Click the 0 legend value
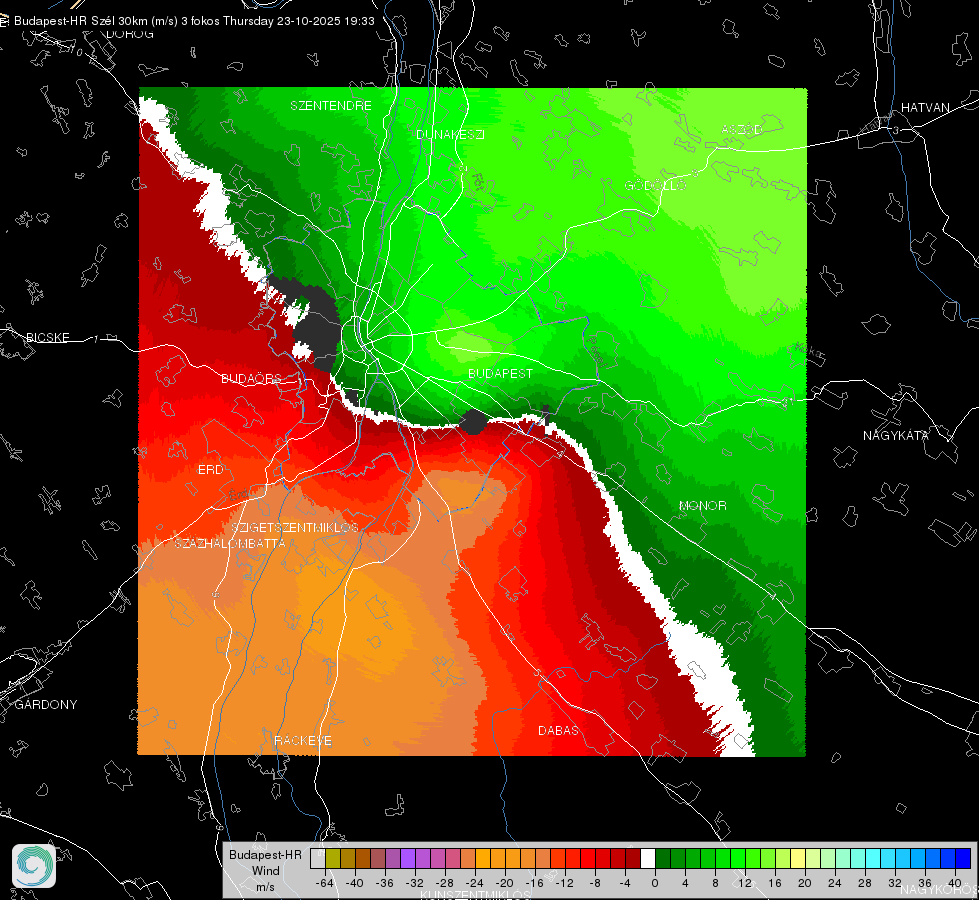 (x=654, y=883)
